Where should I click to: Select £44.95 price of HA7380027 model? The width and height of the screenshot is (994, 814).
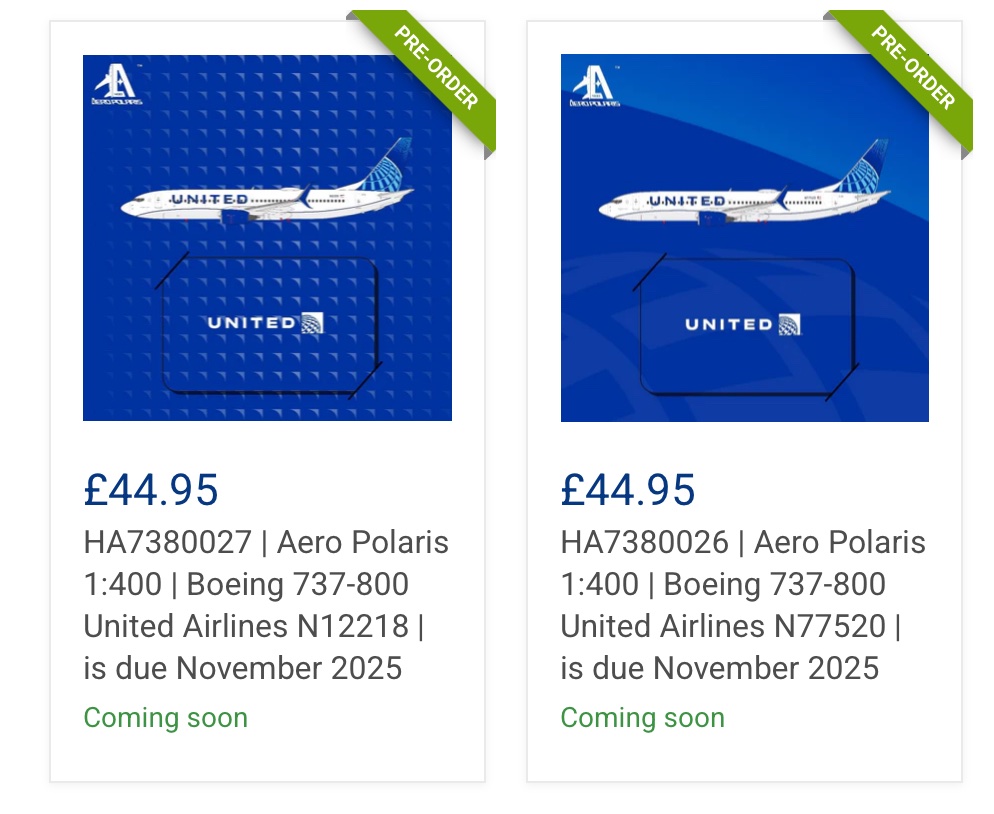click(x=151, y=490)
